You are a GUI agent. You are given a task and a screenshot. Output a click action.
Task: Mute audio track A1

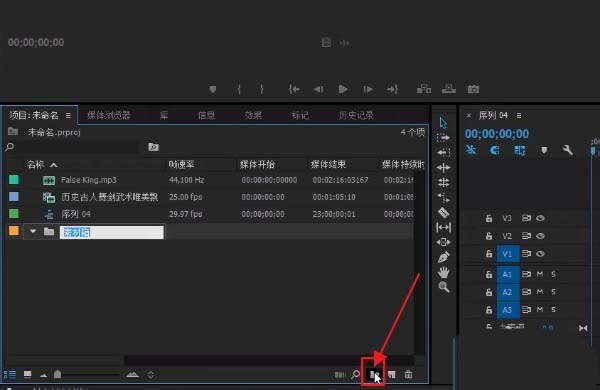(x=540, y=274)
